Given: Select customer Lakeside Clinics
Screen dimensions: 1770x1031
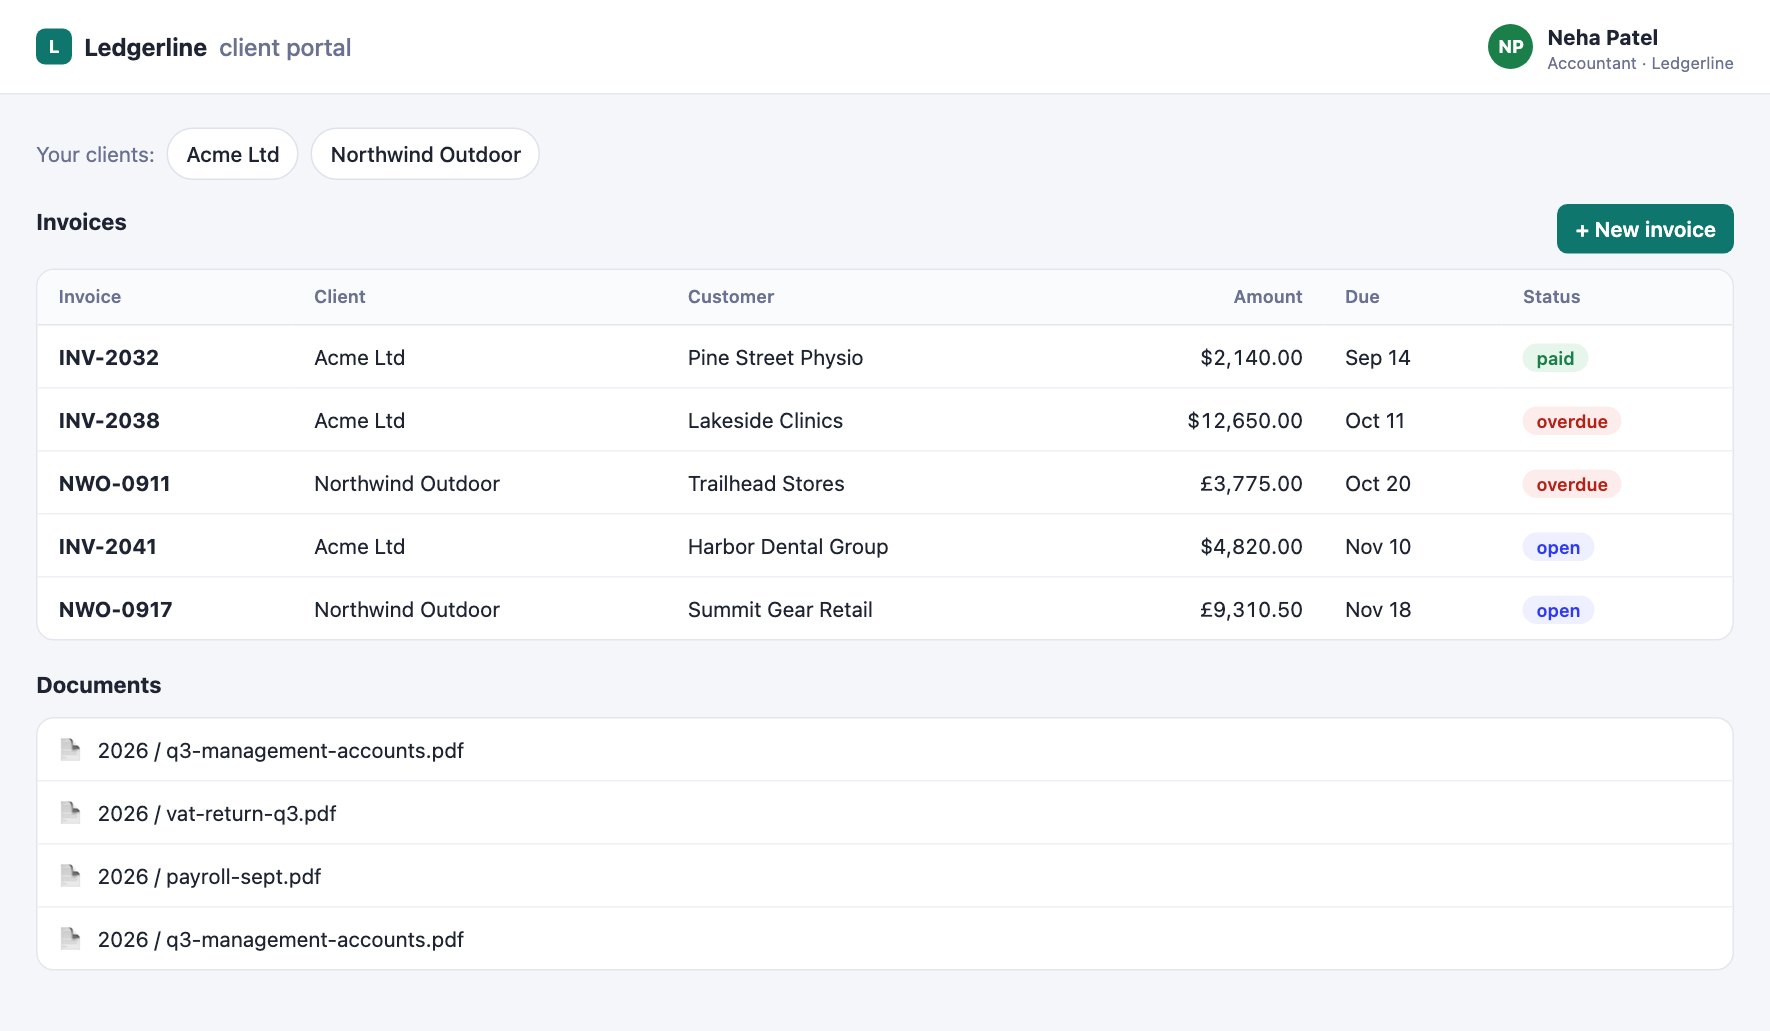Looking at the screenshot, I should (765, 420).
